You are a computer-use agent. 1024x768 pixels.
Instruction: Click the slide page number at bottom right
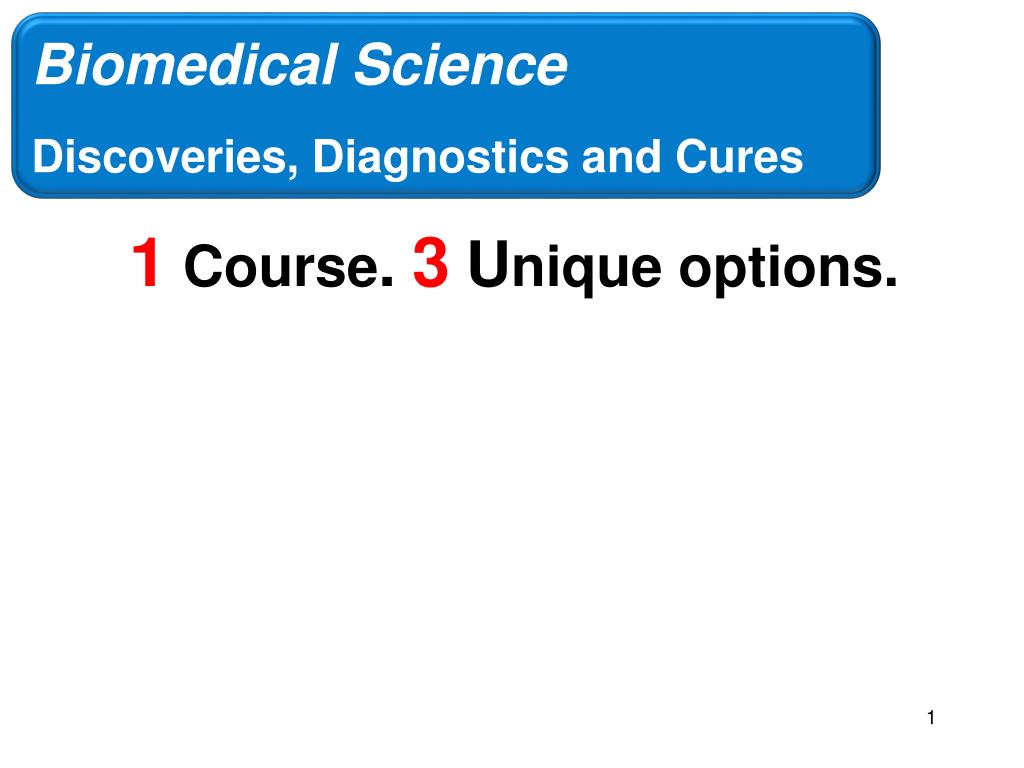click(x=931, y=718)
